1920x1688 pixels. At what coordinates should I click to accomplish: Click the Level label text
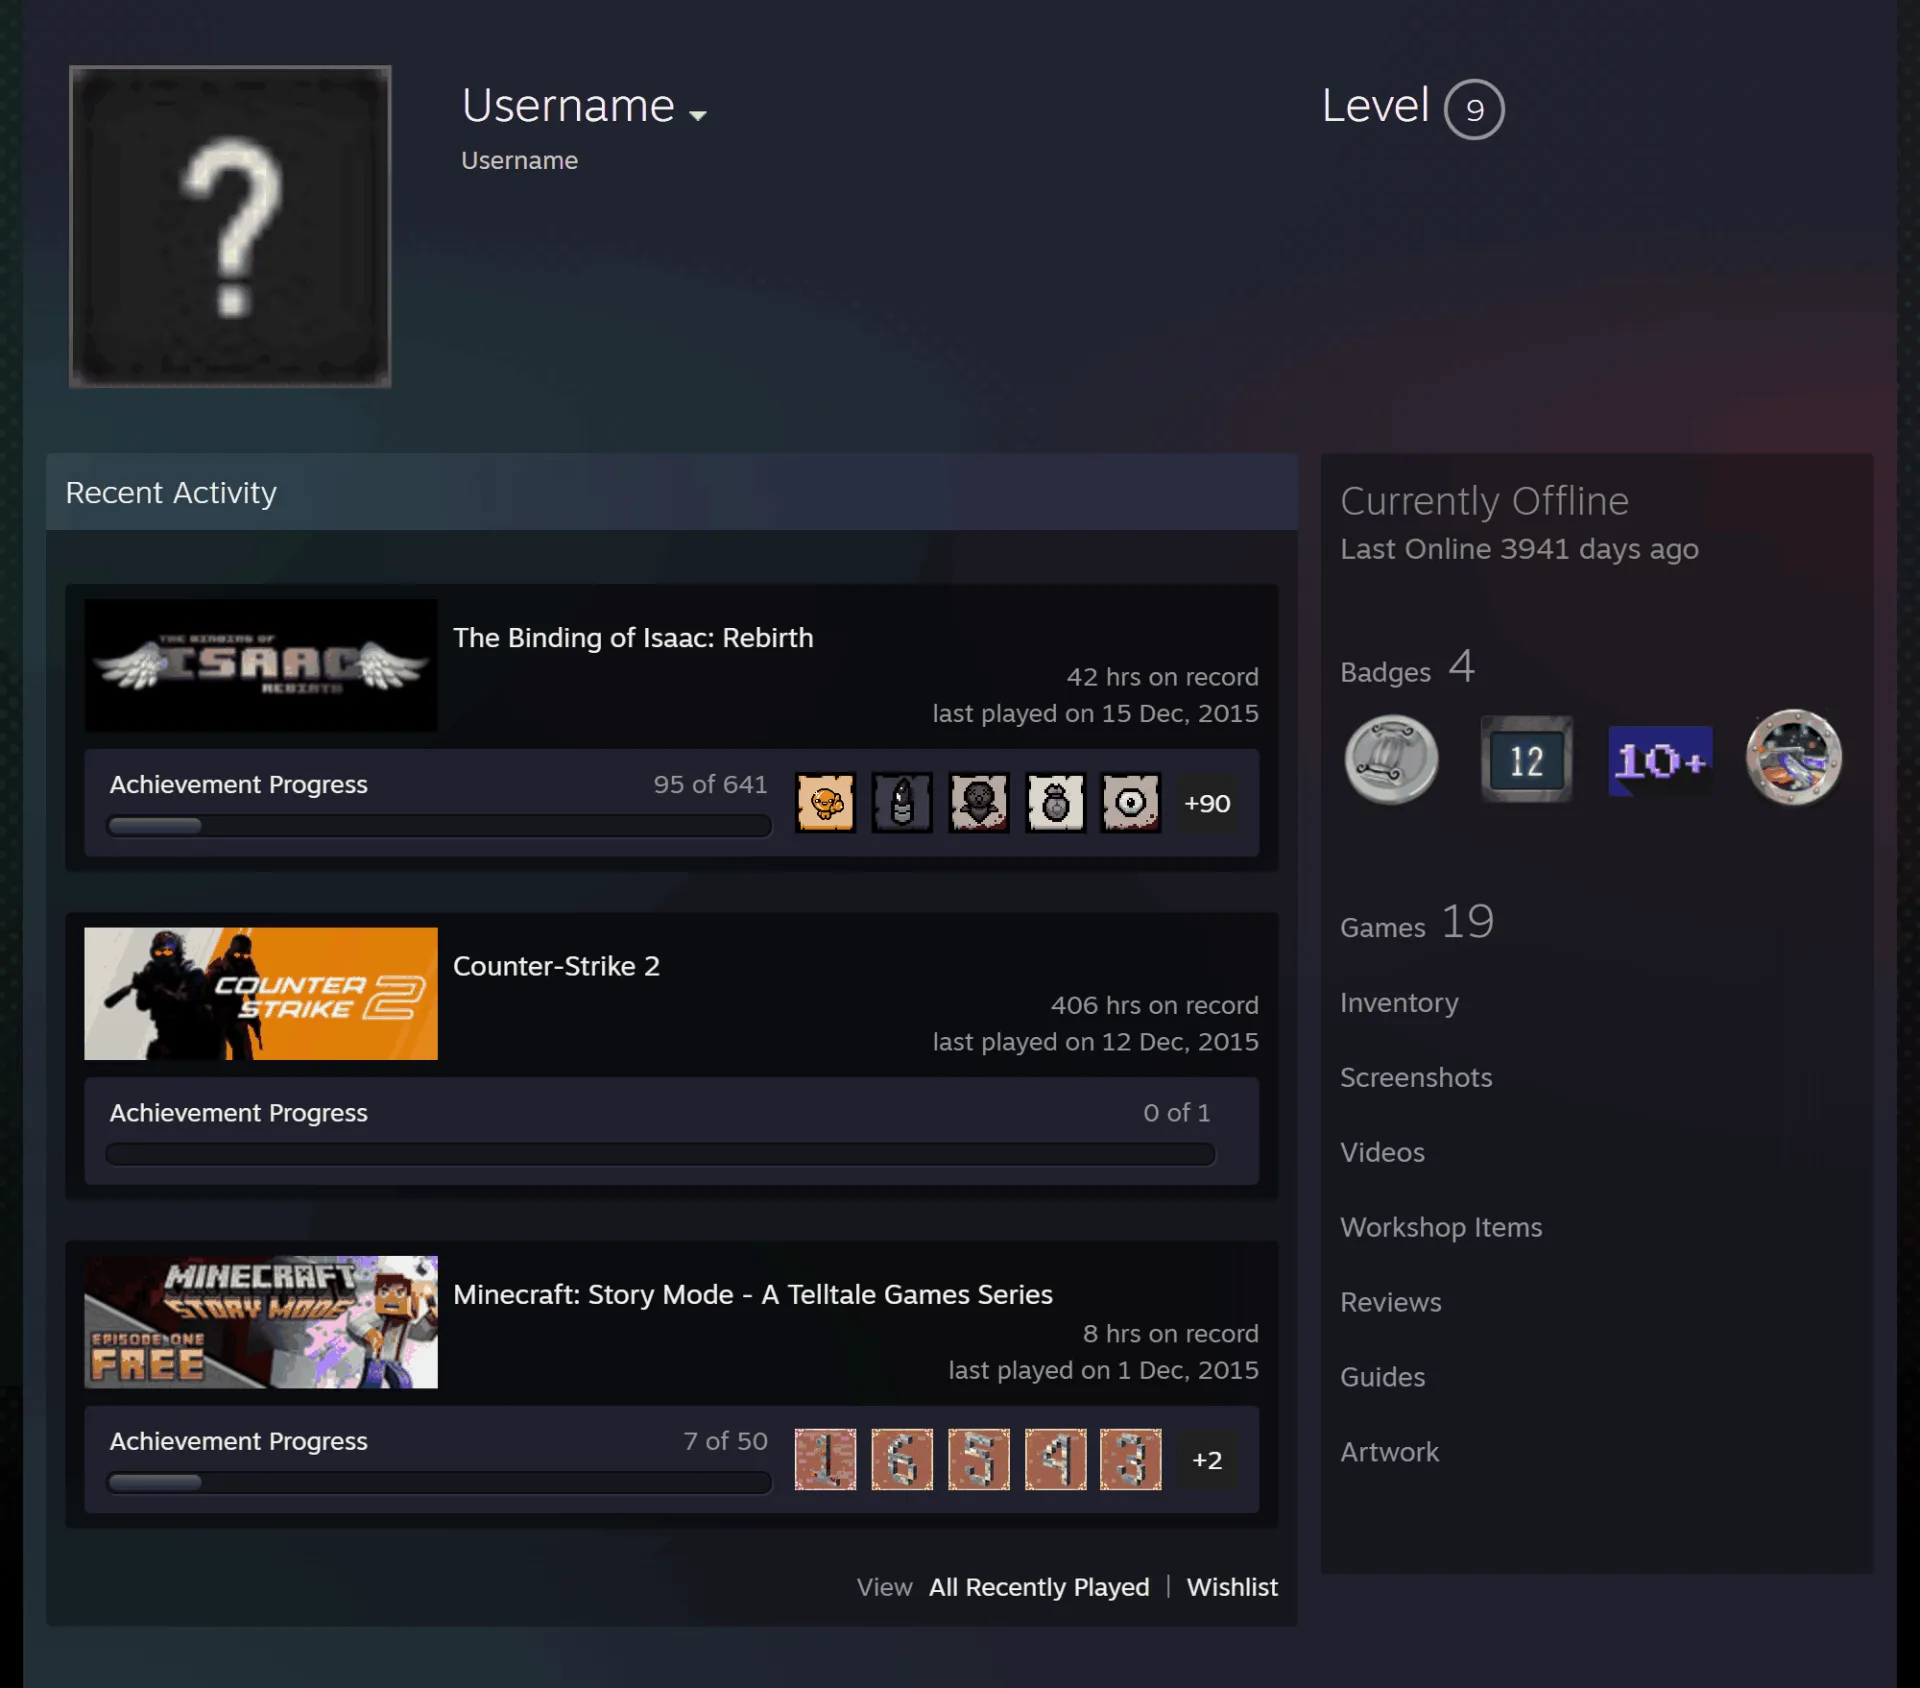[1375, 106]
